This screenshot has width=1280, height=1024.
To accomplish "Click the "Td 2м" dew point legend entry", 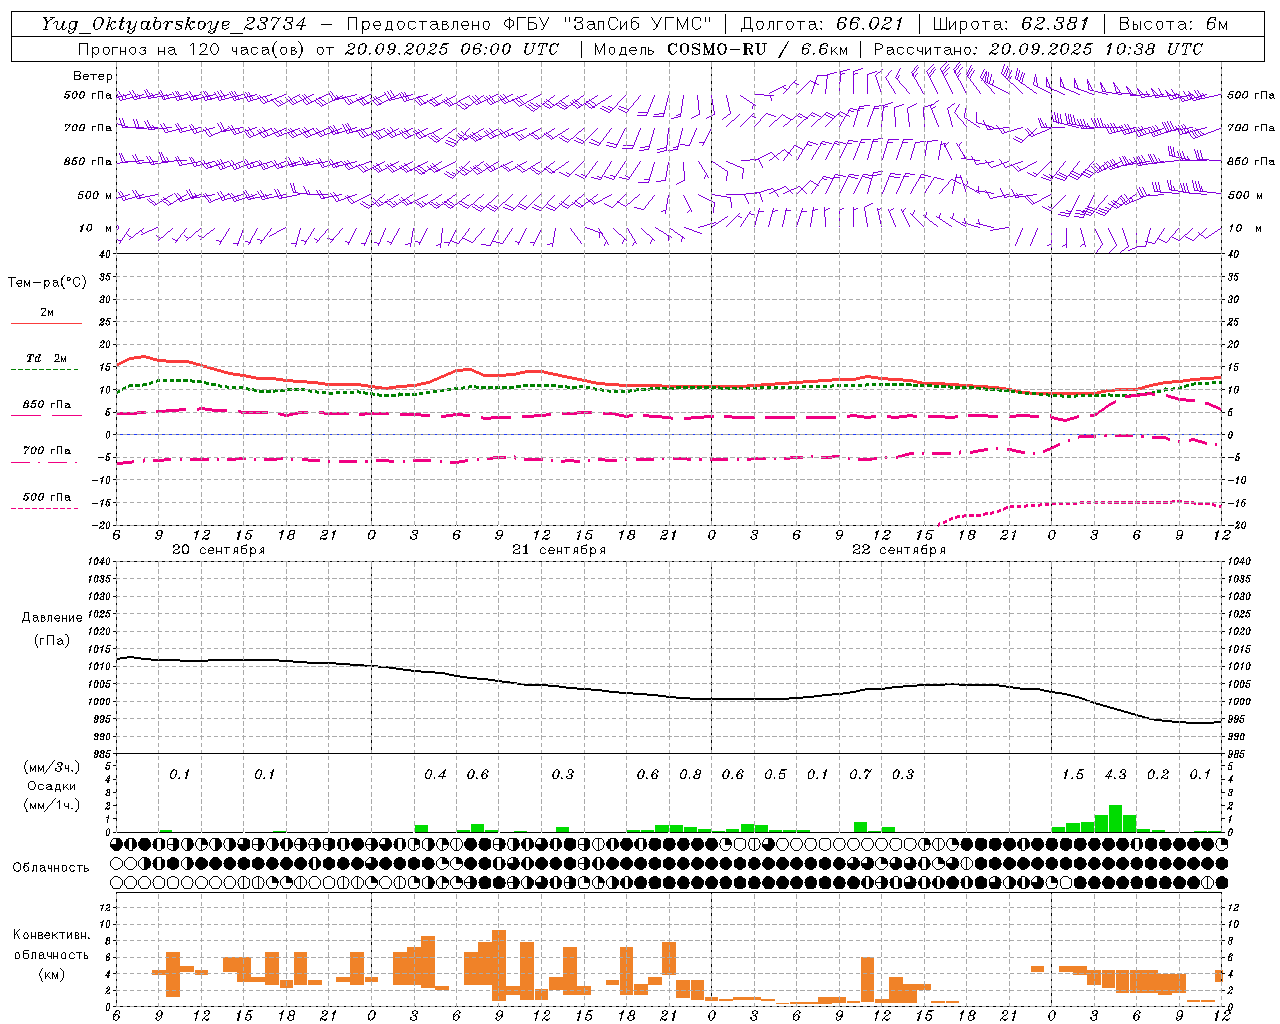I will pos(46,358).
